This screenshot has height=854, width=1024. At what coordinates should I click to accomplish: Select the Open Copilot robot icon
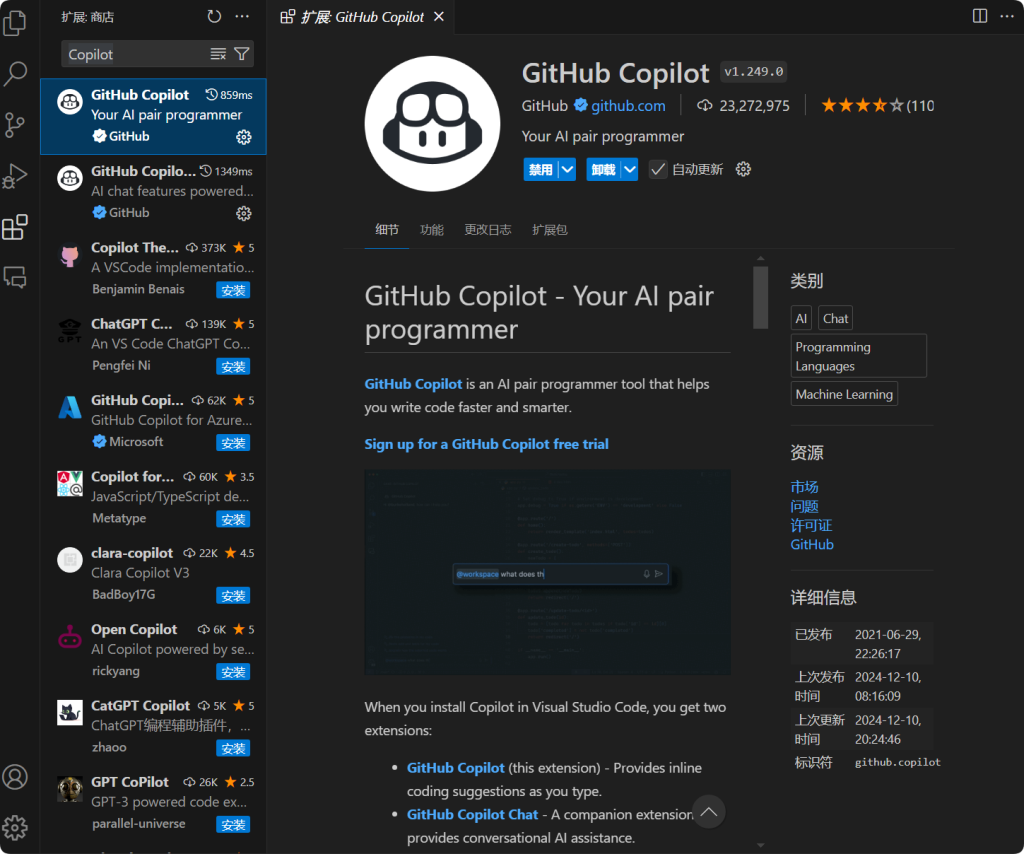pos(70,637)
